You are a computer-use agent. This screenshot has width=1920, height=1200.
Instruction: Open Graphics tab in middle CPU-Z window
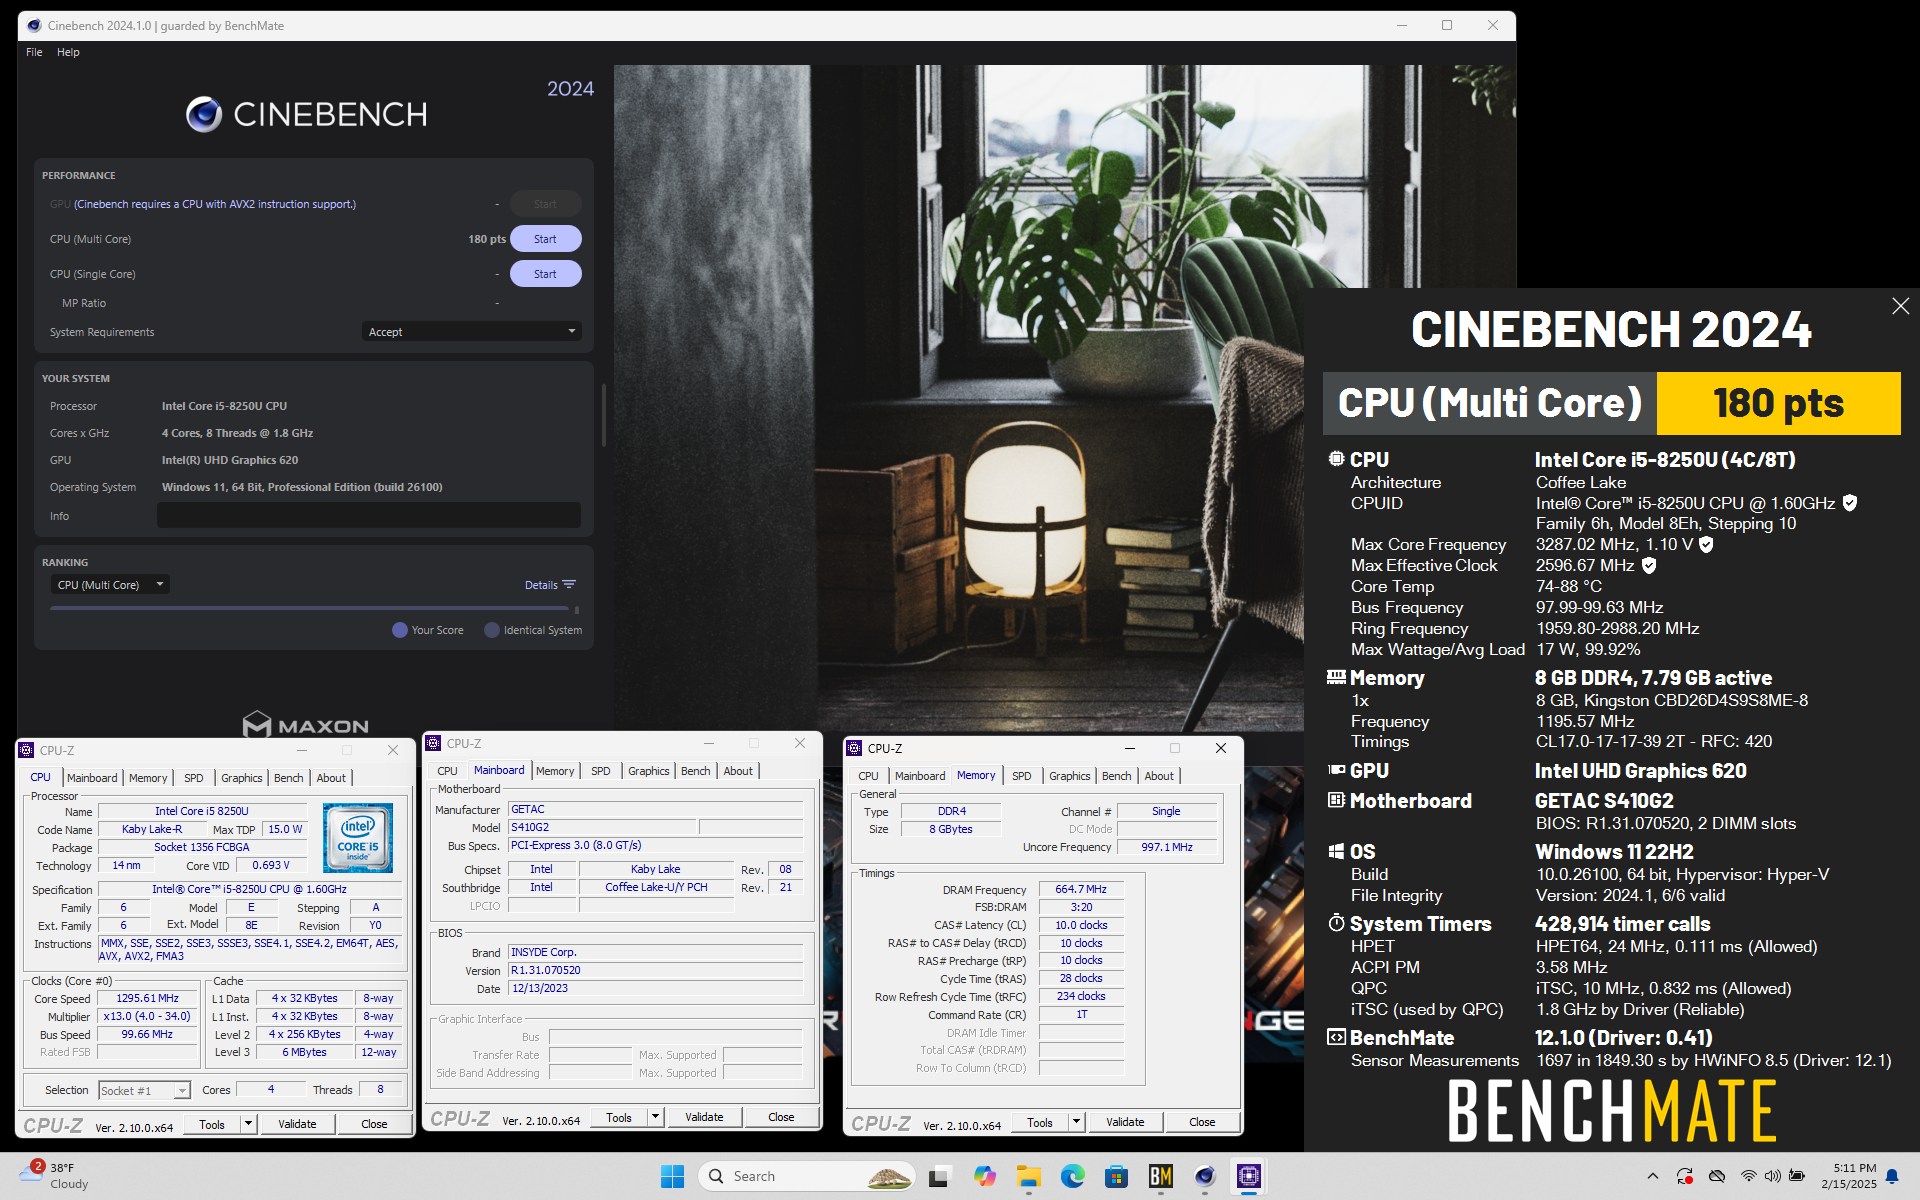click(648, 771)
